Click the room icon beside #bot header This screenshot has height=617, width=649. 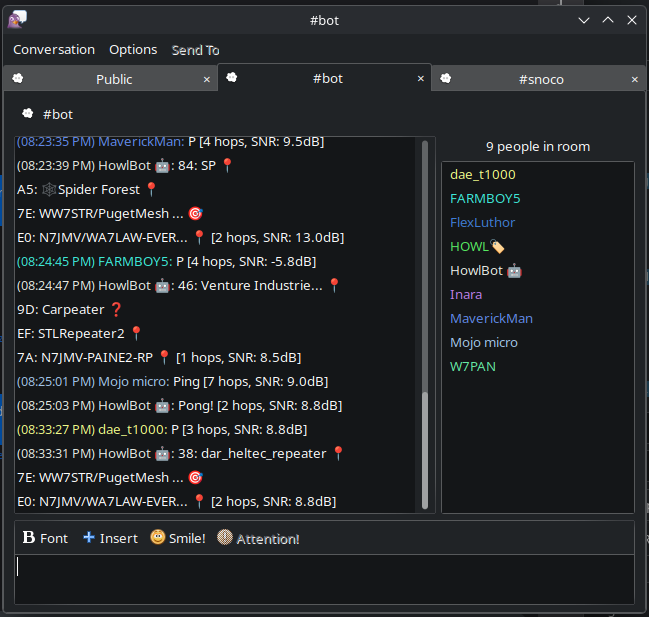coord(27,113)
